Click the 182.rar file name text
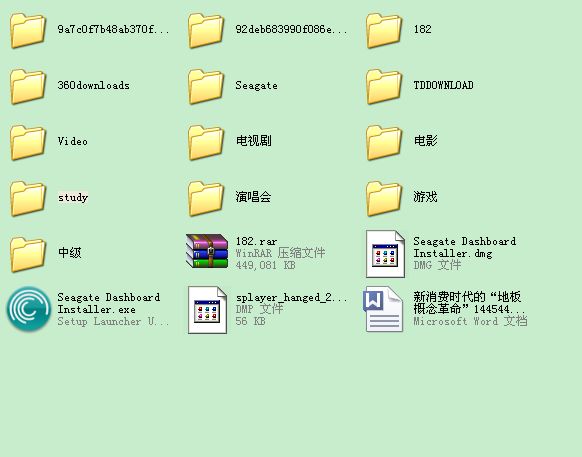Image resolution: width=582 pixels, height=457 pixels. coord(256,241)
